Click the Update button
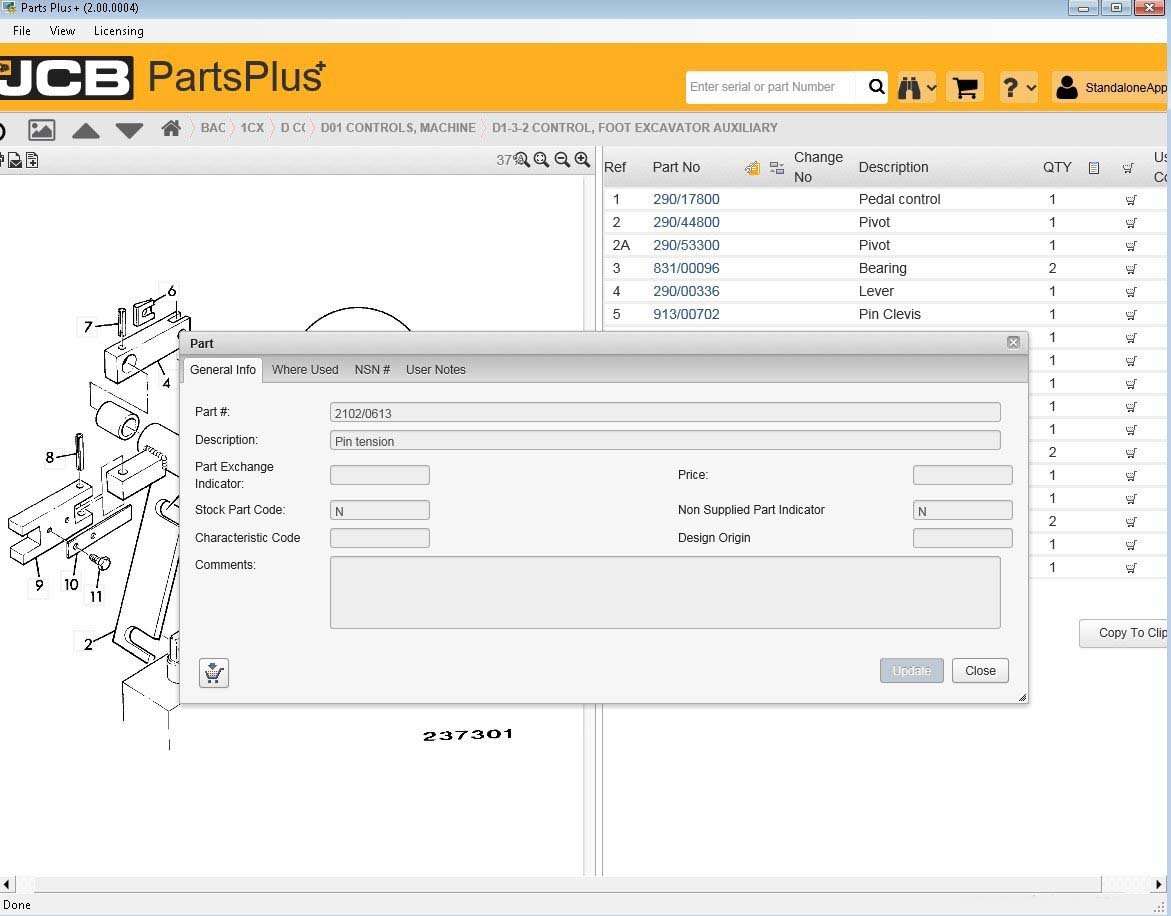Viewport: 1171px width, 916px height. pos(911,670)
